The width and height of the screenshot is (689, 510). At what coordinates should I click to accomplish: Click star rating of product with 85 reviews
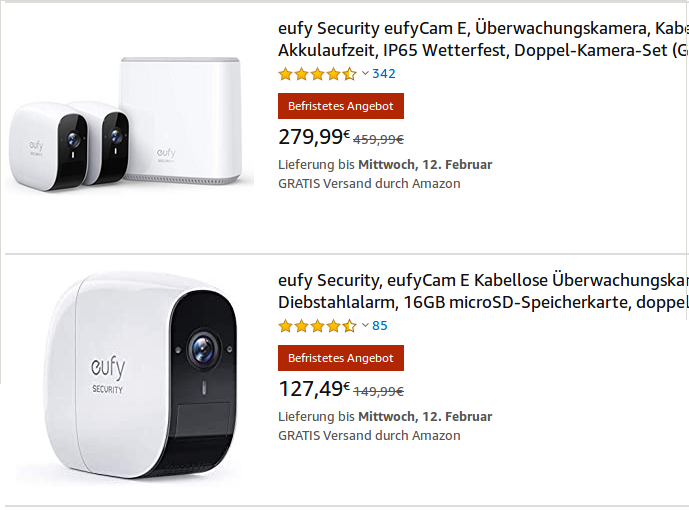click(x=317, y=326)
